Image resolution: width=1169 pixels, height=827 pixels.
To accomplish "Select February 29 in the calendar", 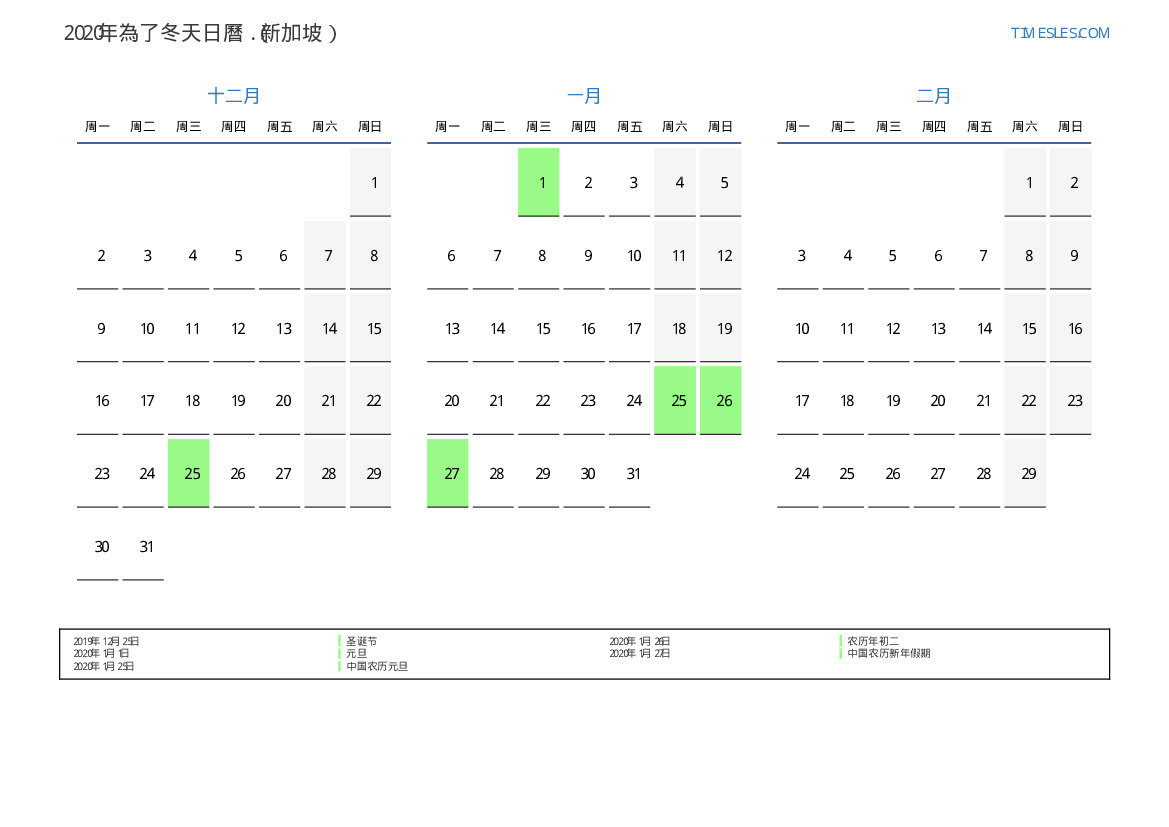I will tap(1025, 473).
